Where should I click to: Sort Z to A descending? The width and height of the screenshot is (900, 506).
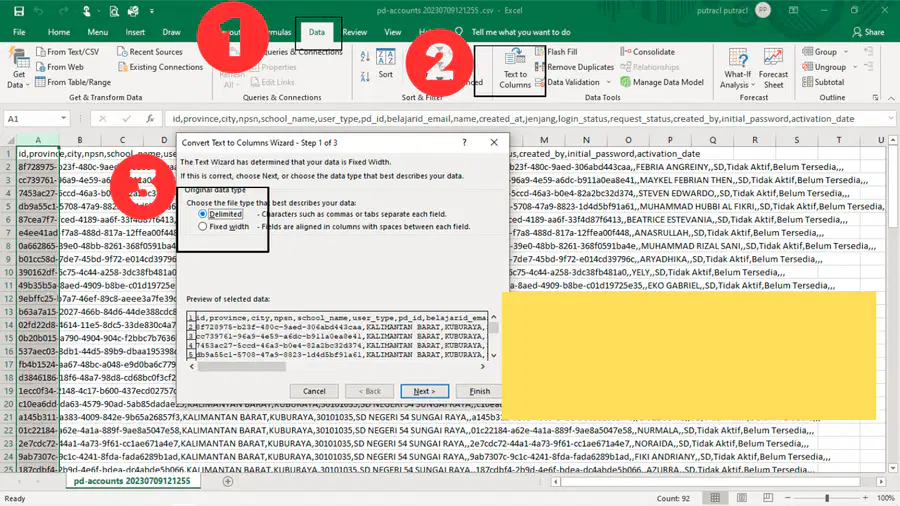click(365, 77)
